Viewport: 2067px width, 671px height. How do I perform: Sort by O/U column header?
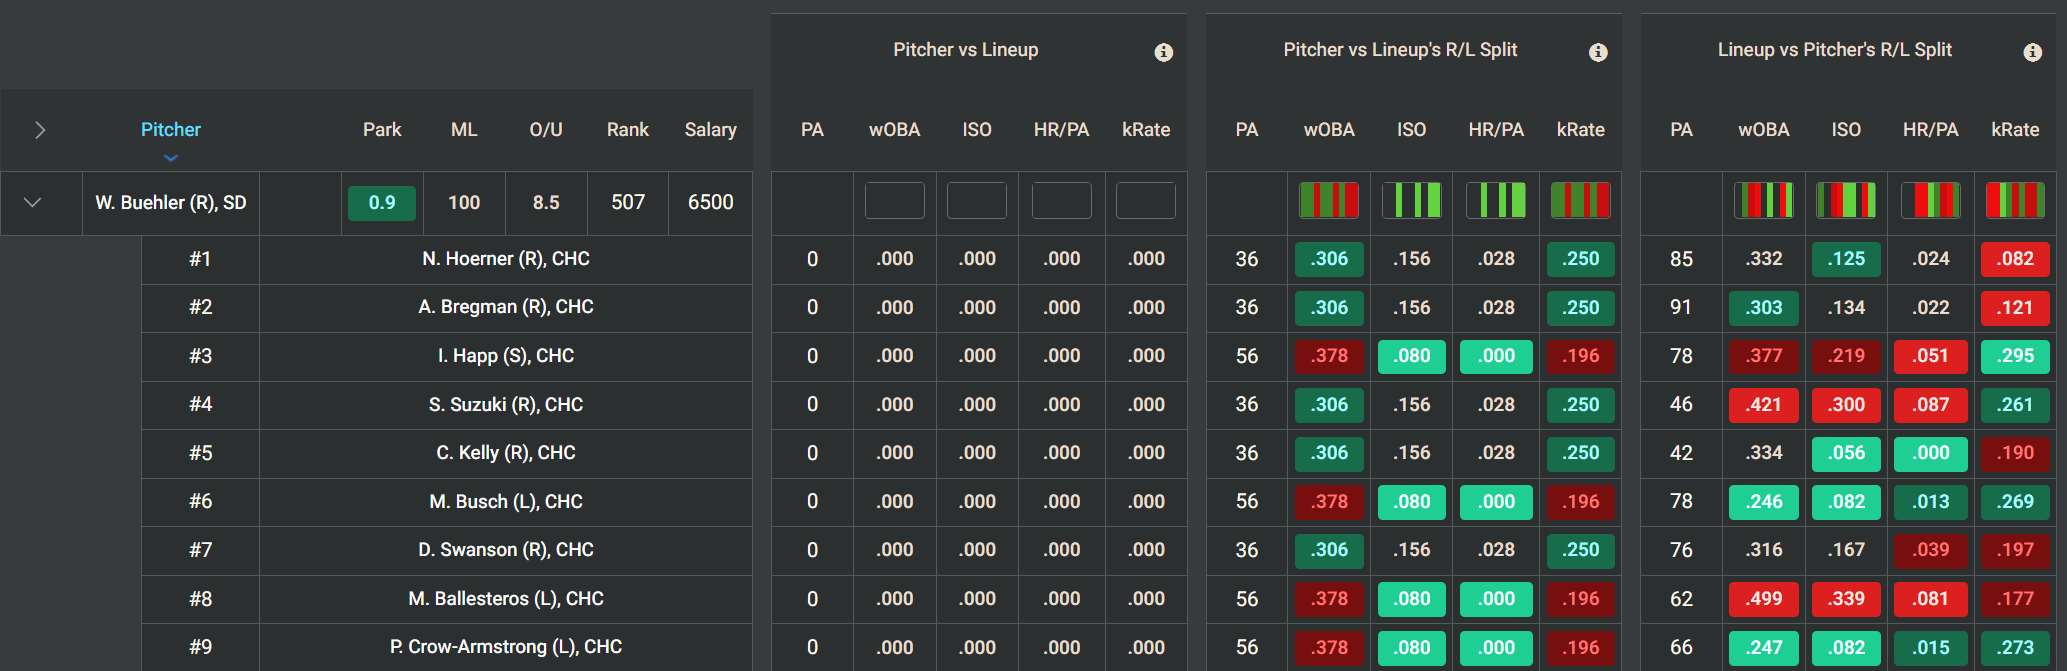tap(546, 130)
